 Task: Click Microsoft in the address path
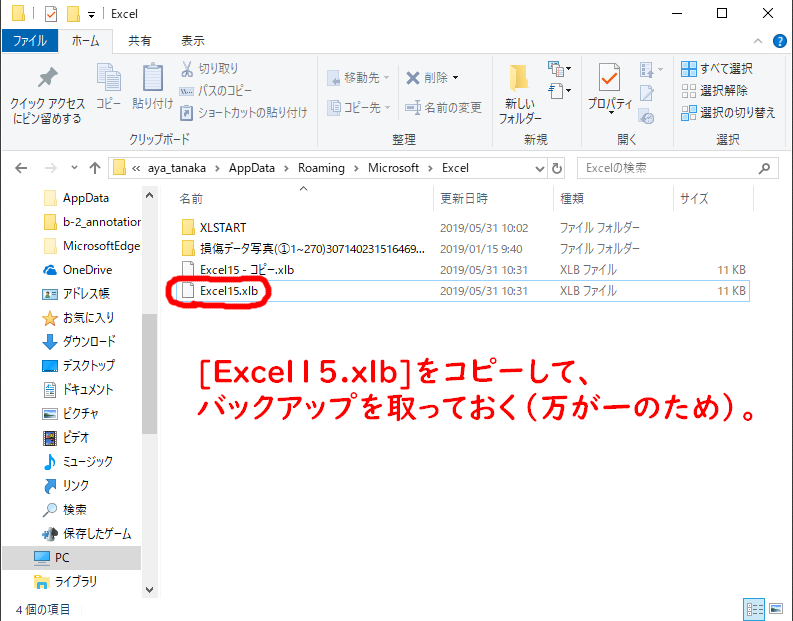(x=393, y=168)
